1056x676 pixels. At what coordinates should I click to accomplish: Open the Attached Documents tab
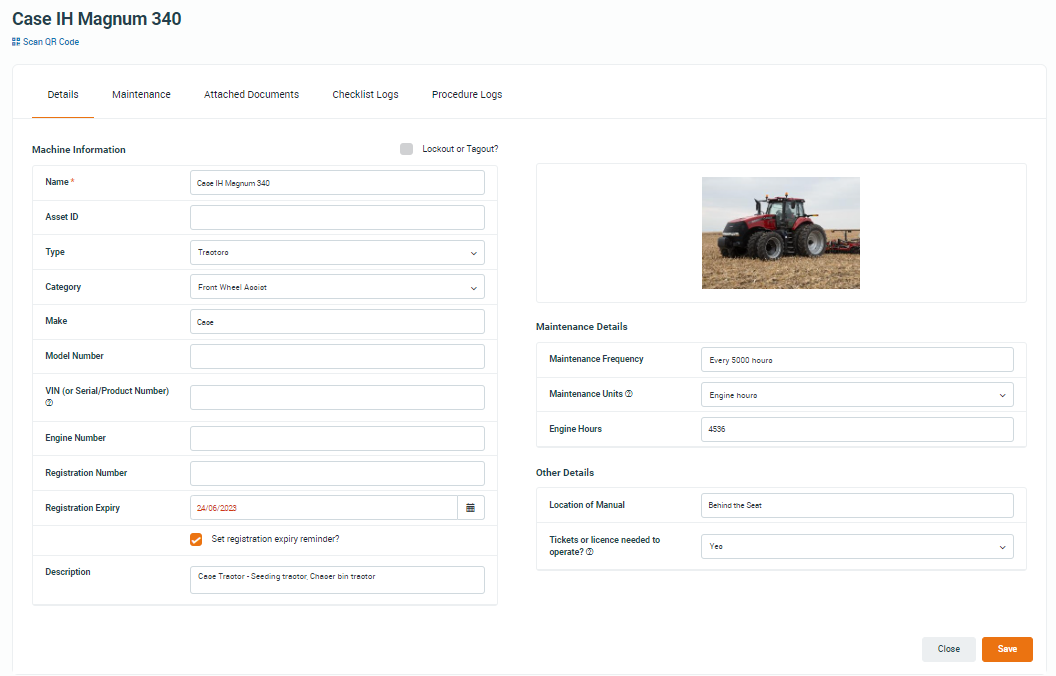tap(251, 95)
